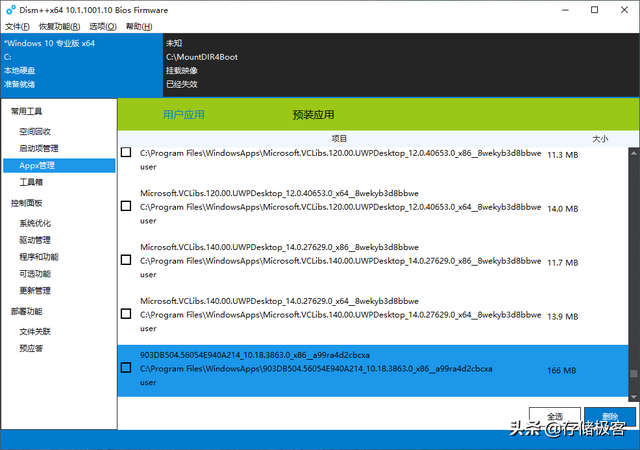640x450 pixels.
Task: Select checkbox for 903DB504 package row
Action: click(x=126, y=368)
